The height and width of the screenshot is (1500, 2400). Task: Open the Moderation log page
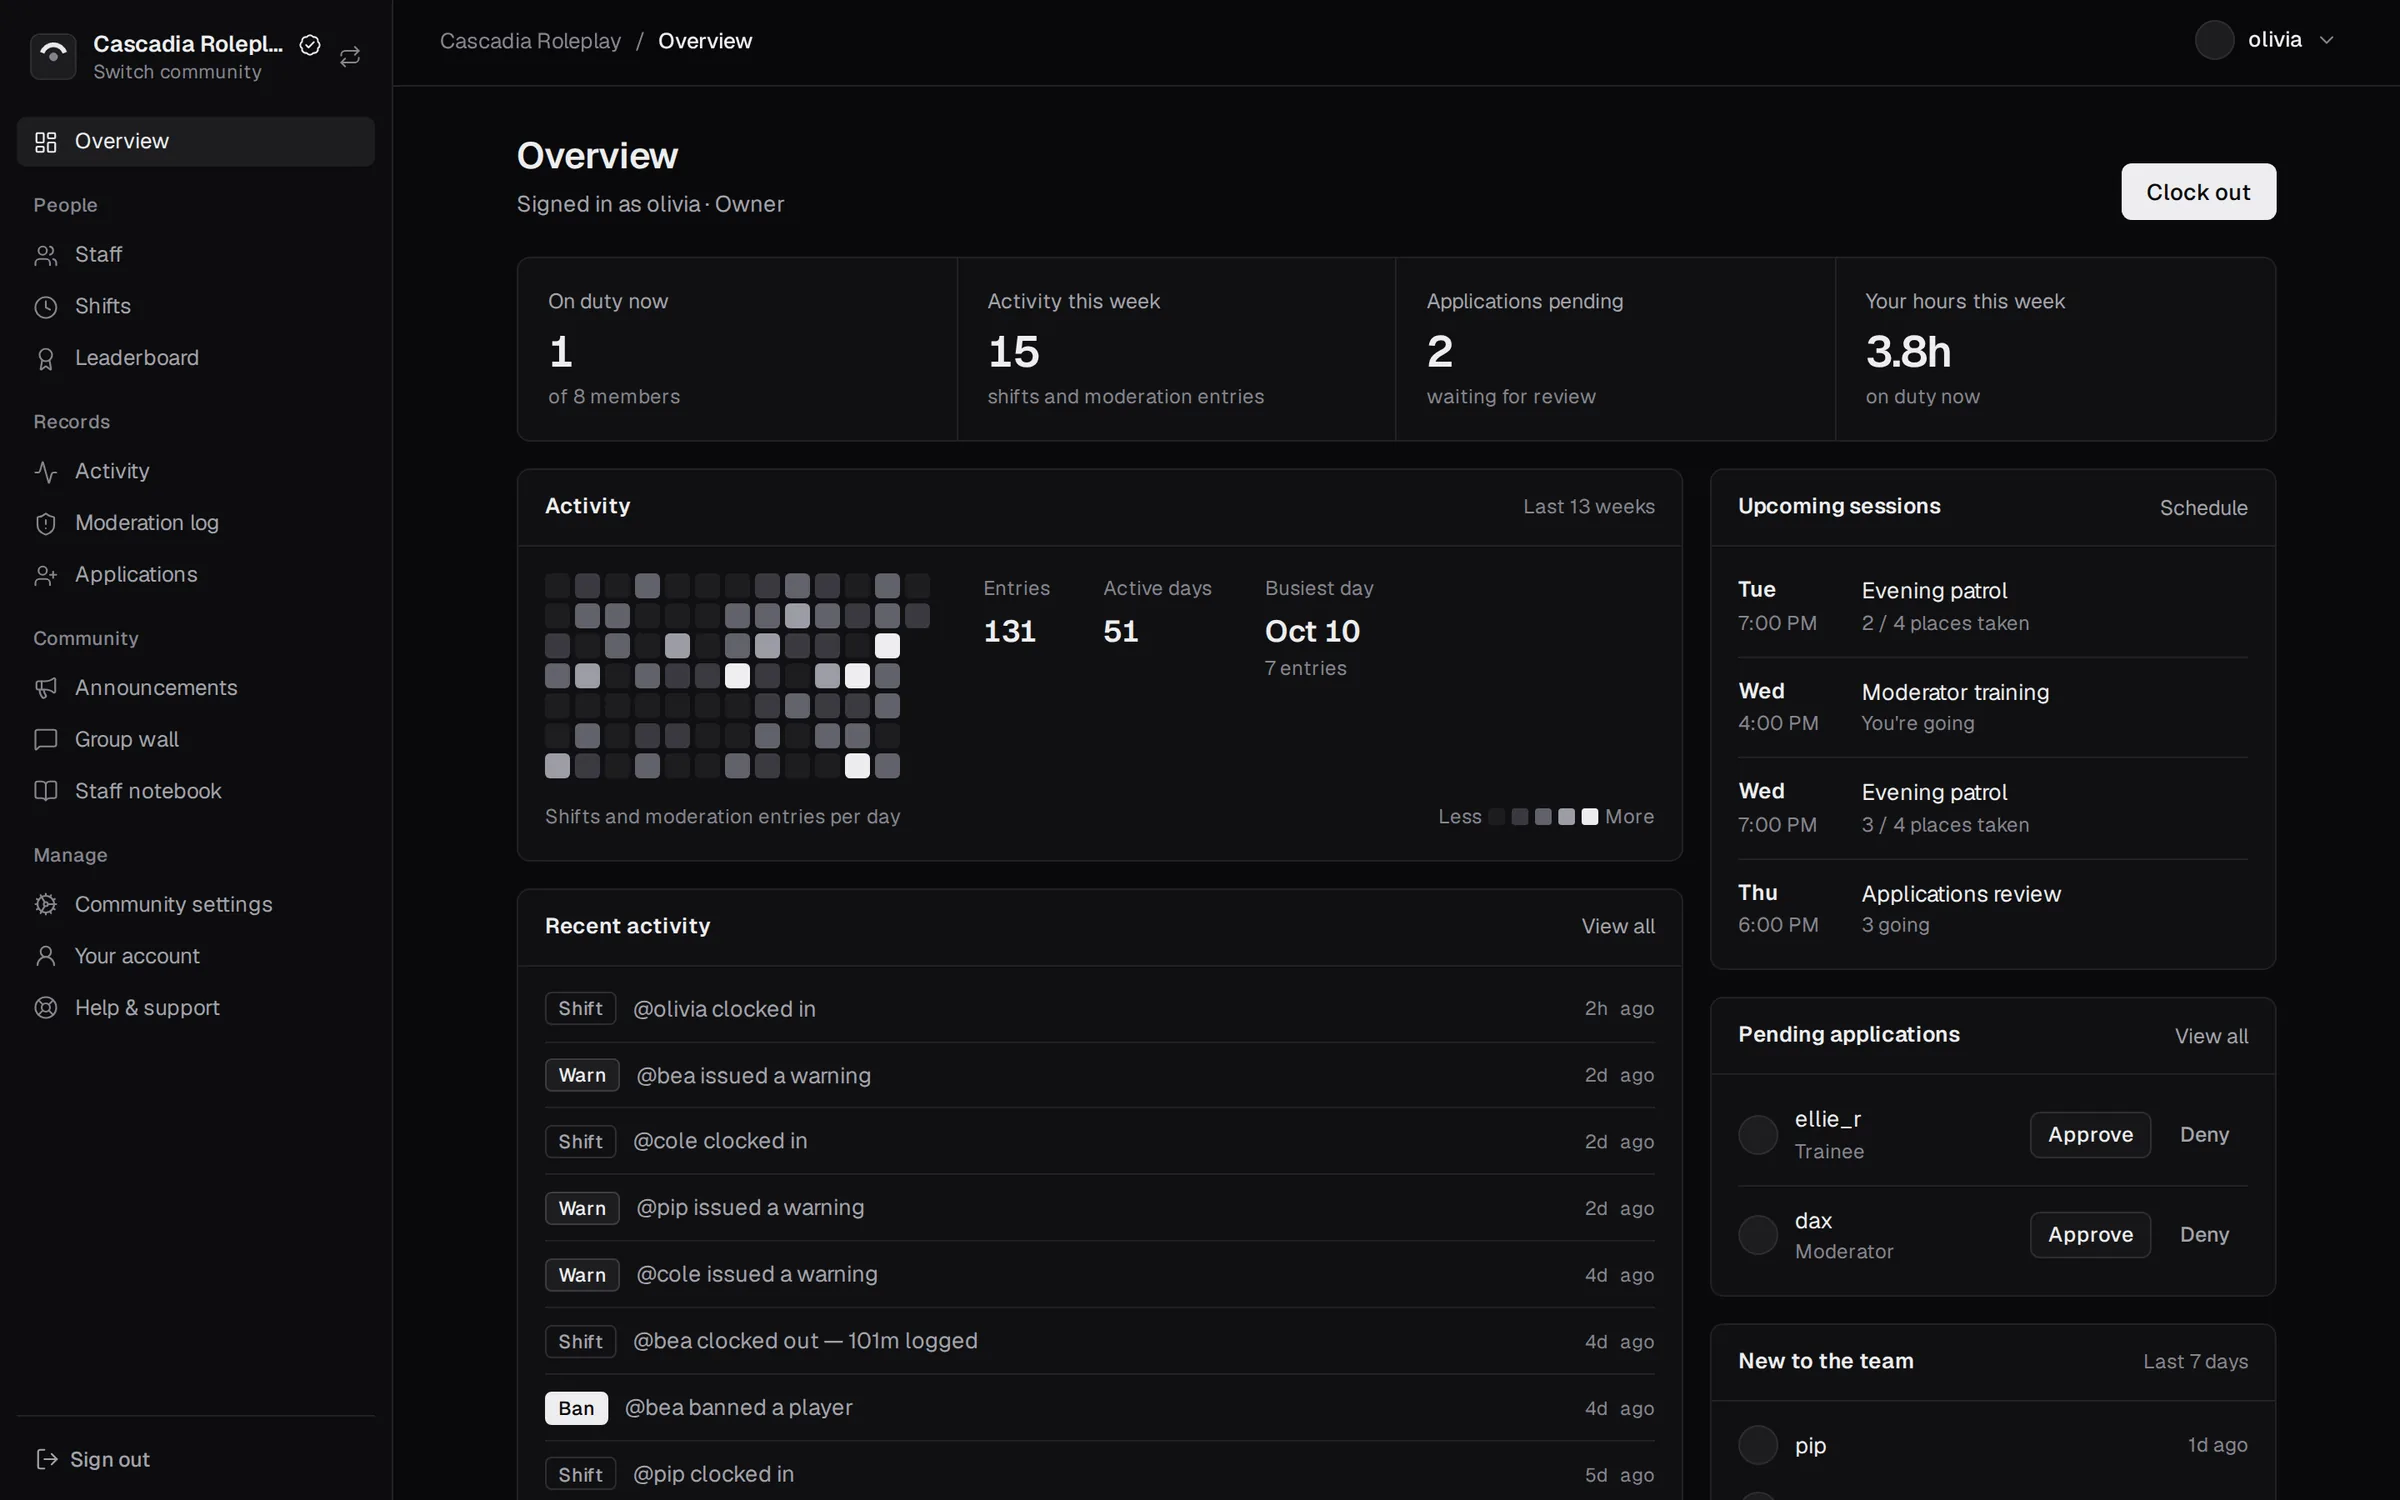point(196,523)
